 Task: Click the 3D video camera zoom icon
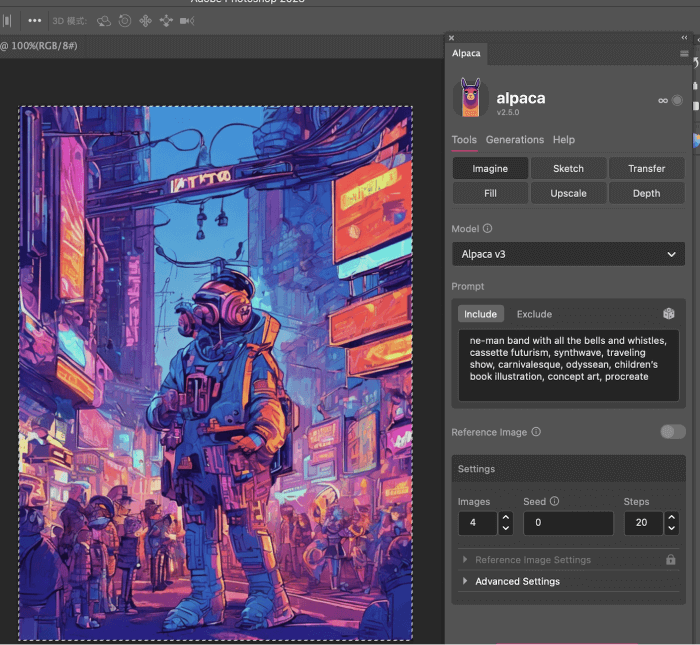click(x=188, y=20)
